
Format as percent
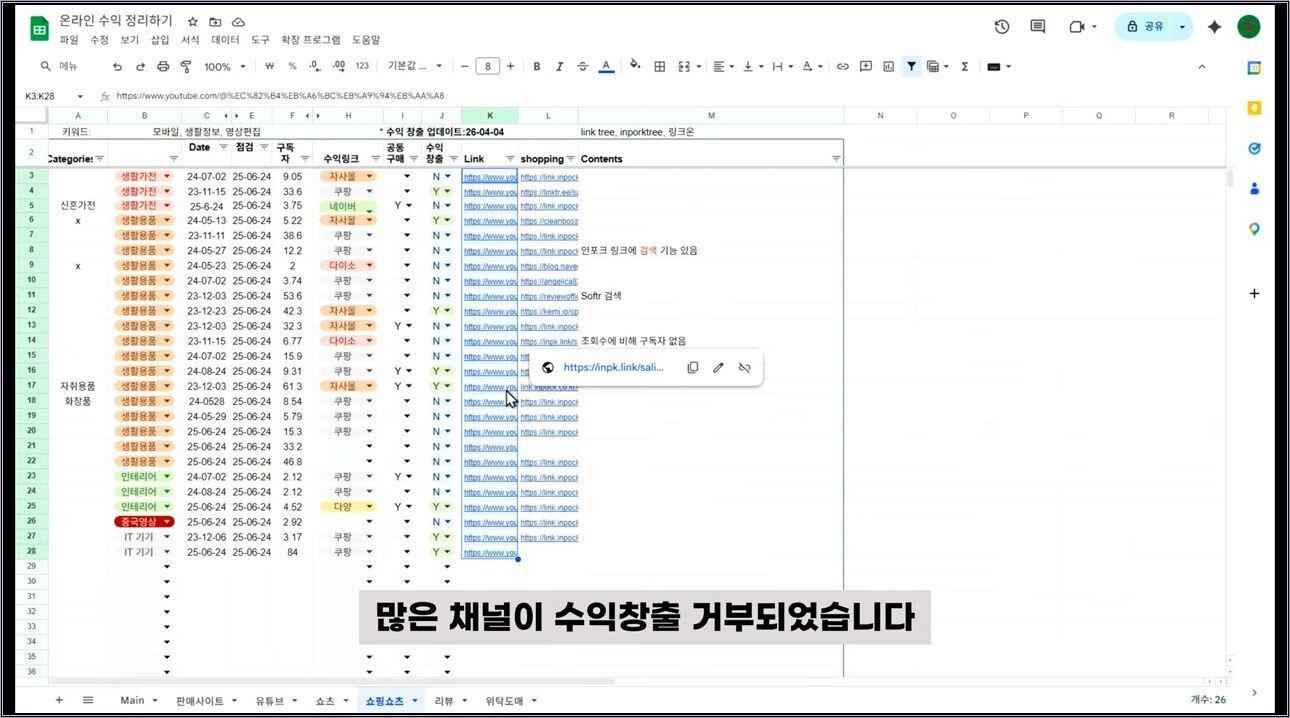[292, 67]
